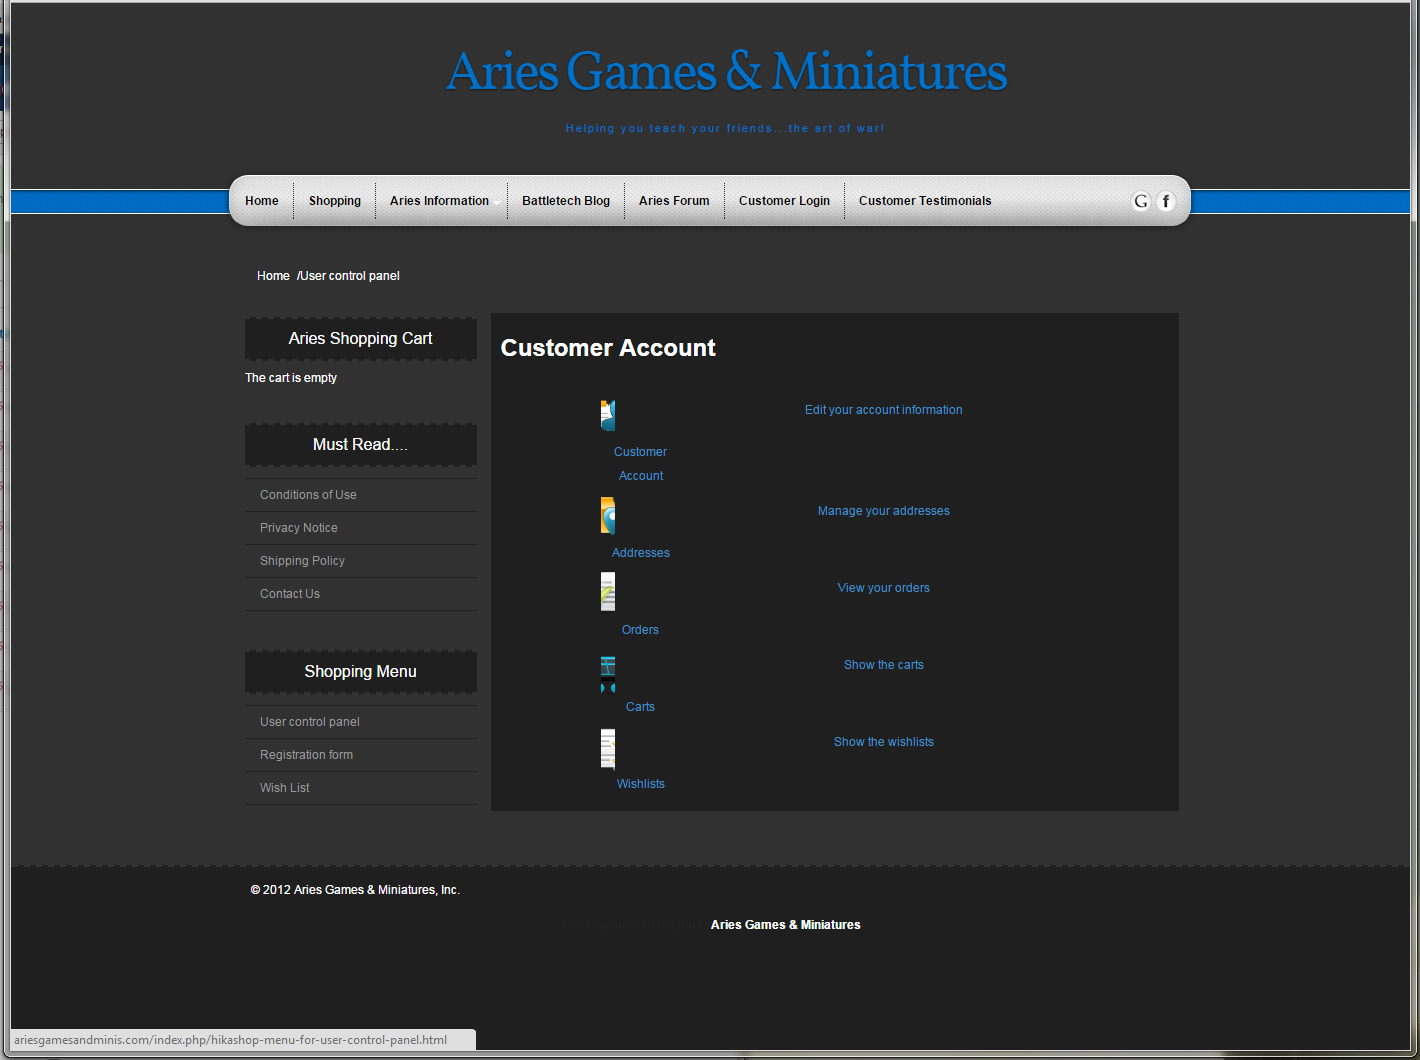This screenshot has height=1060, width=1420.
Task: Click the Carts text link
Action: point(640,707)
